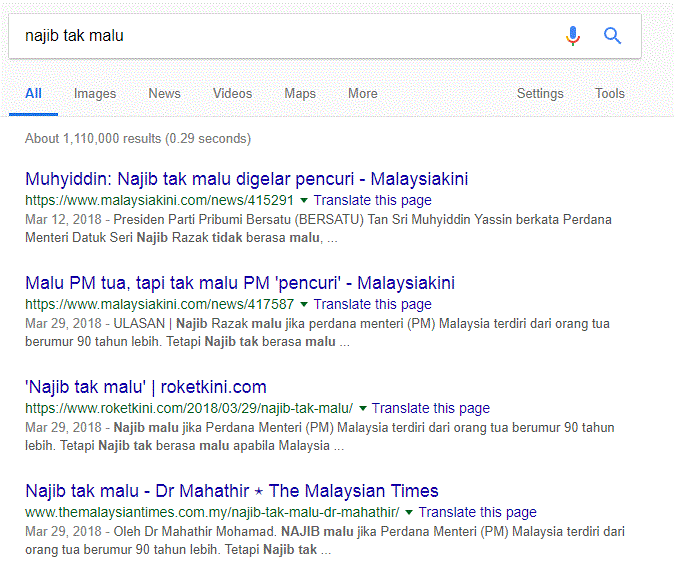
Task: Expand dropdown arrow next to themalaysiantimes.com.my URL
Action: coord(409,513)
